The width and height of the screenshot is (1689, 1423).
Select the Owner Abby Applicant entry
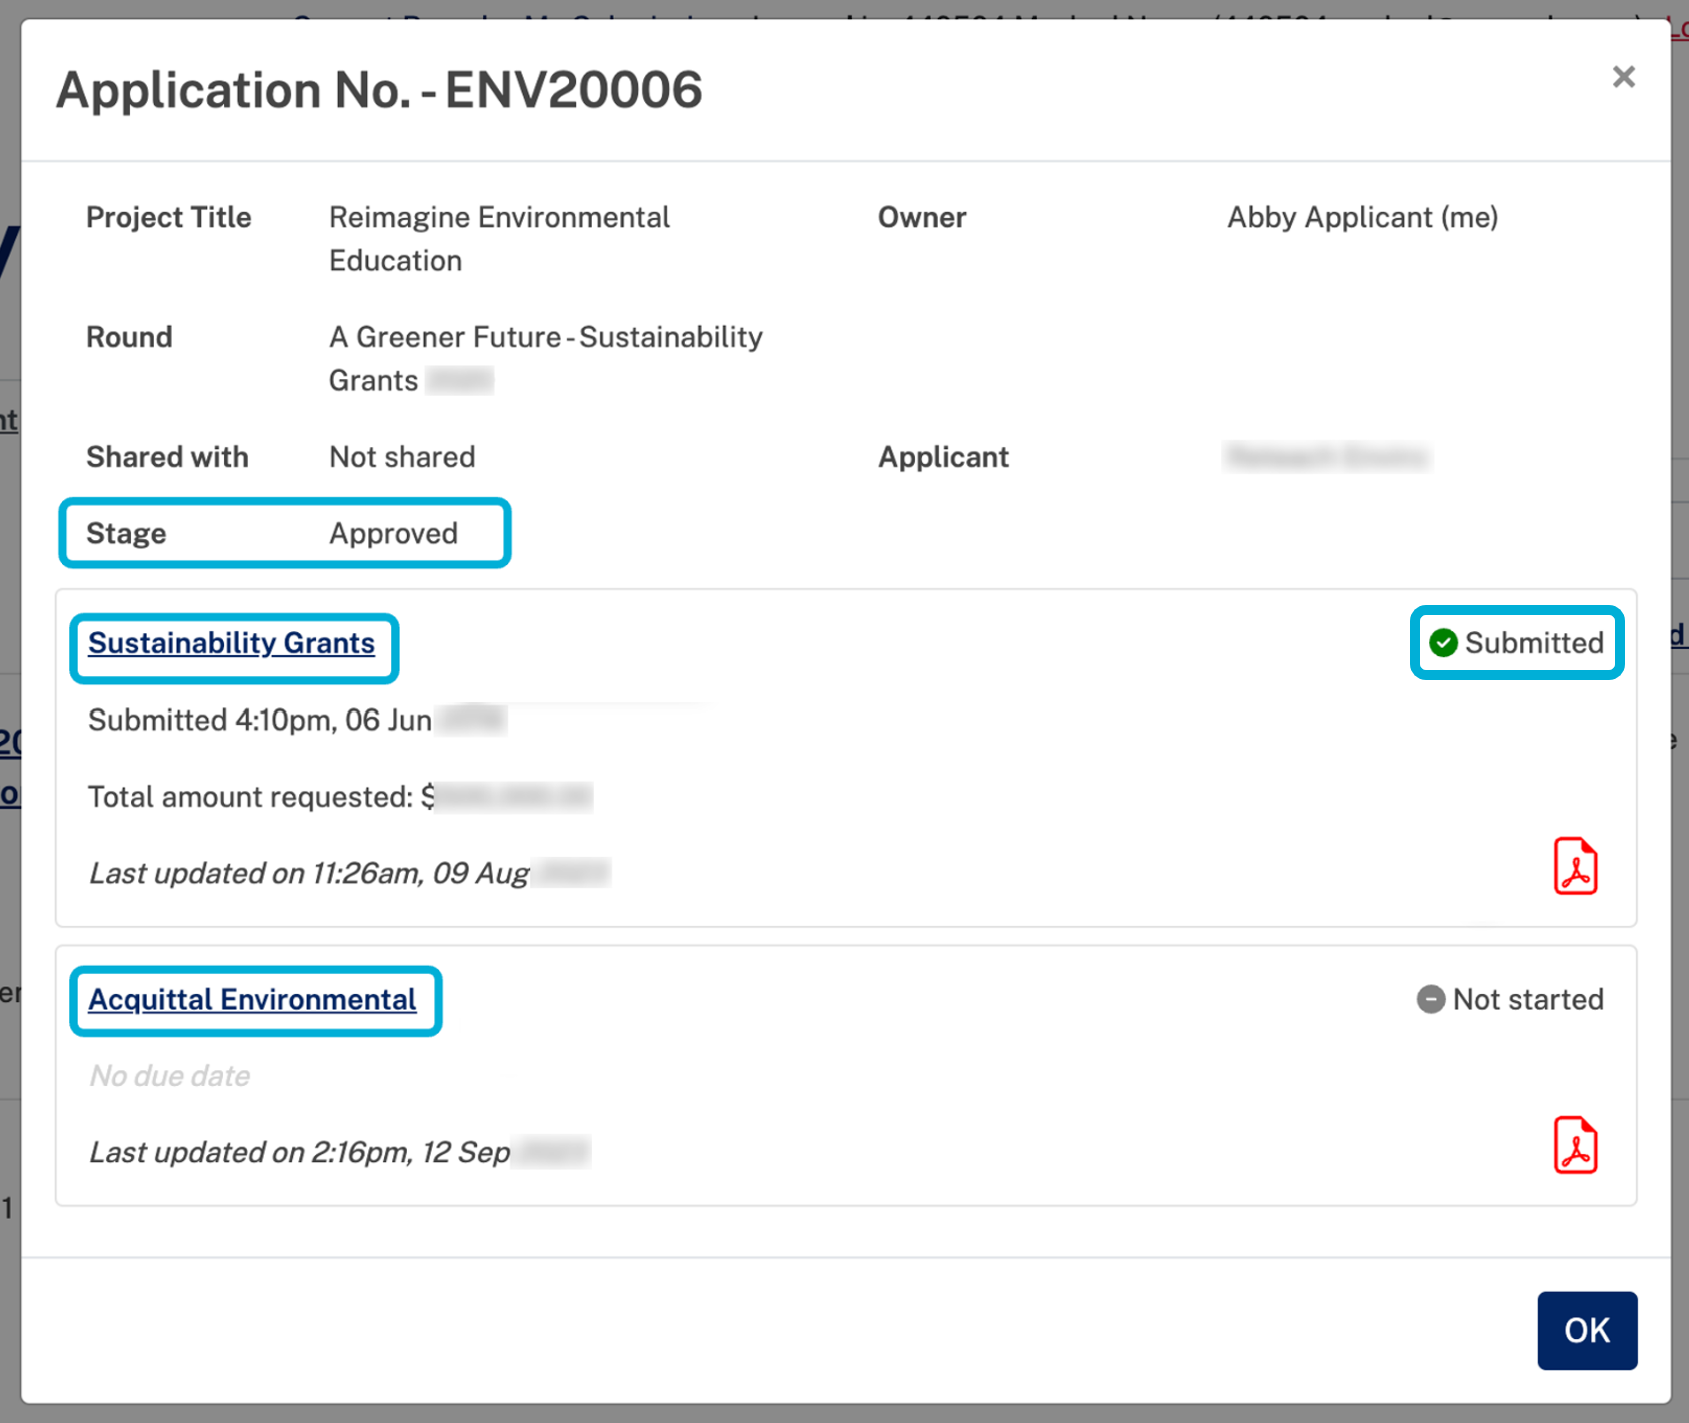tap(1361, 217)
